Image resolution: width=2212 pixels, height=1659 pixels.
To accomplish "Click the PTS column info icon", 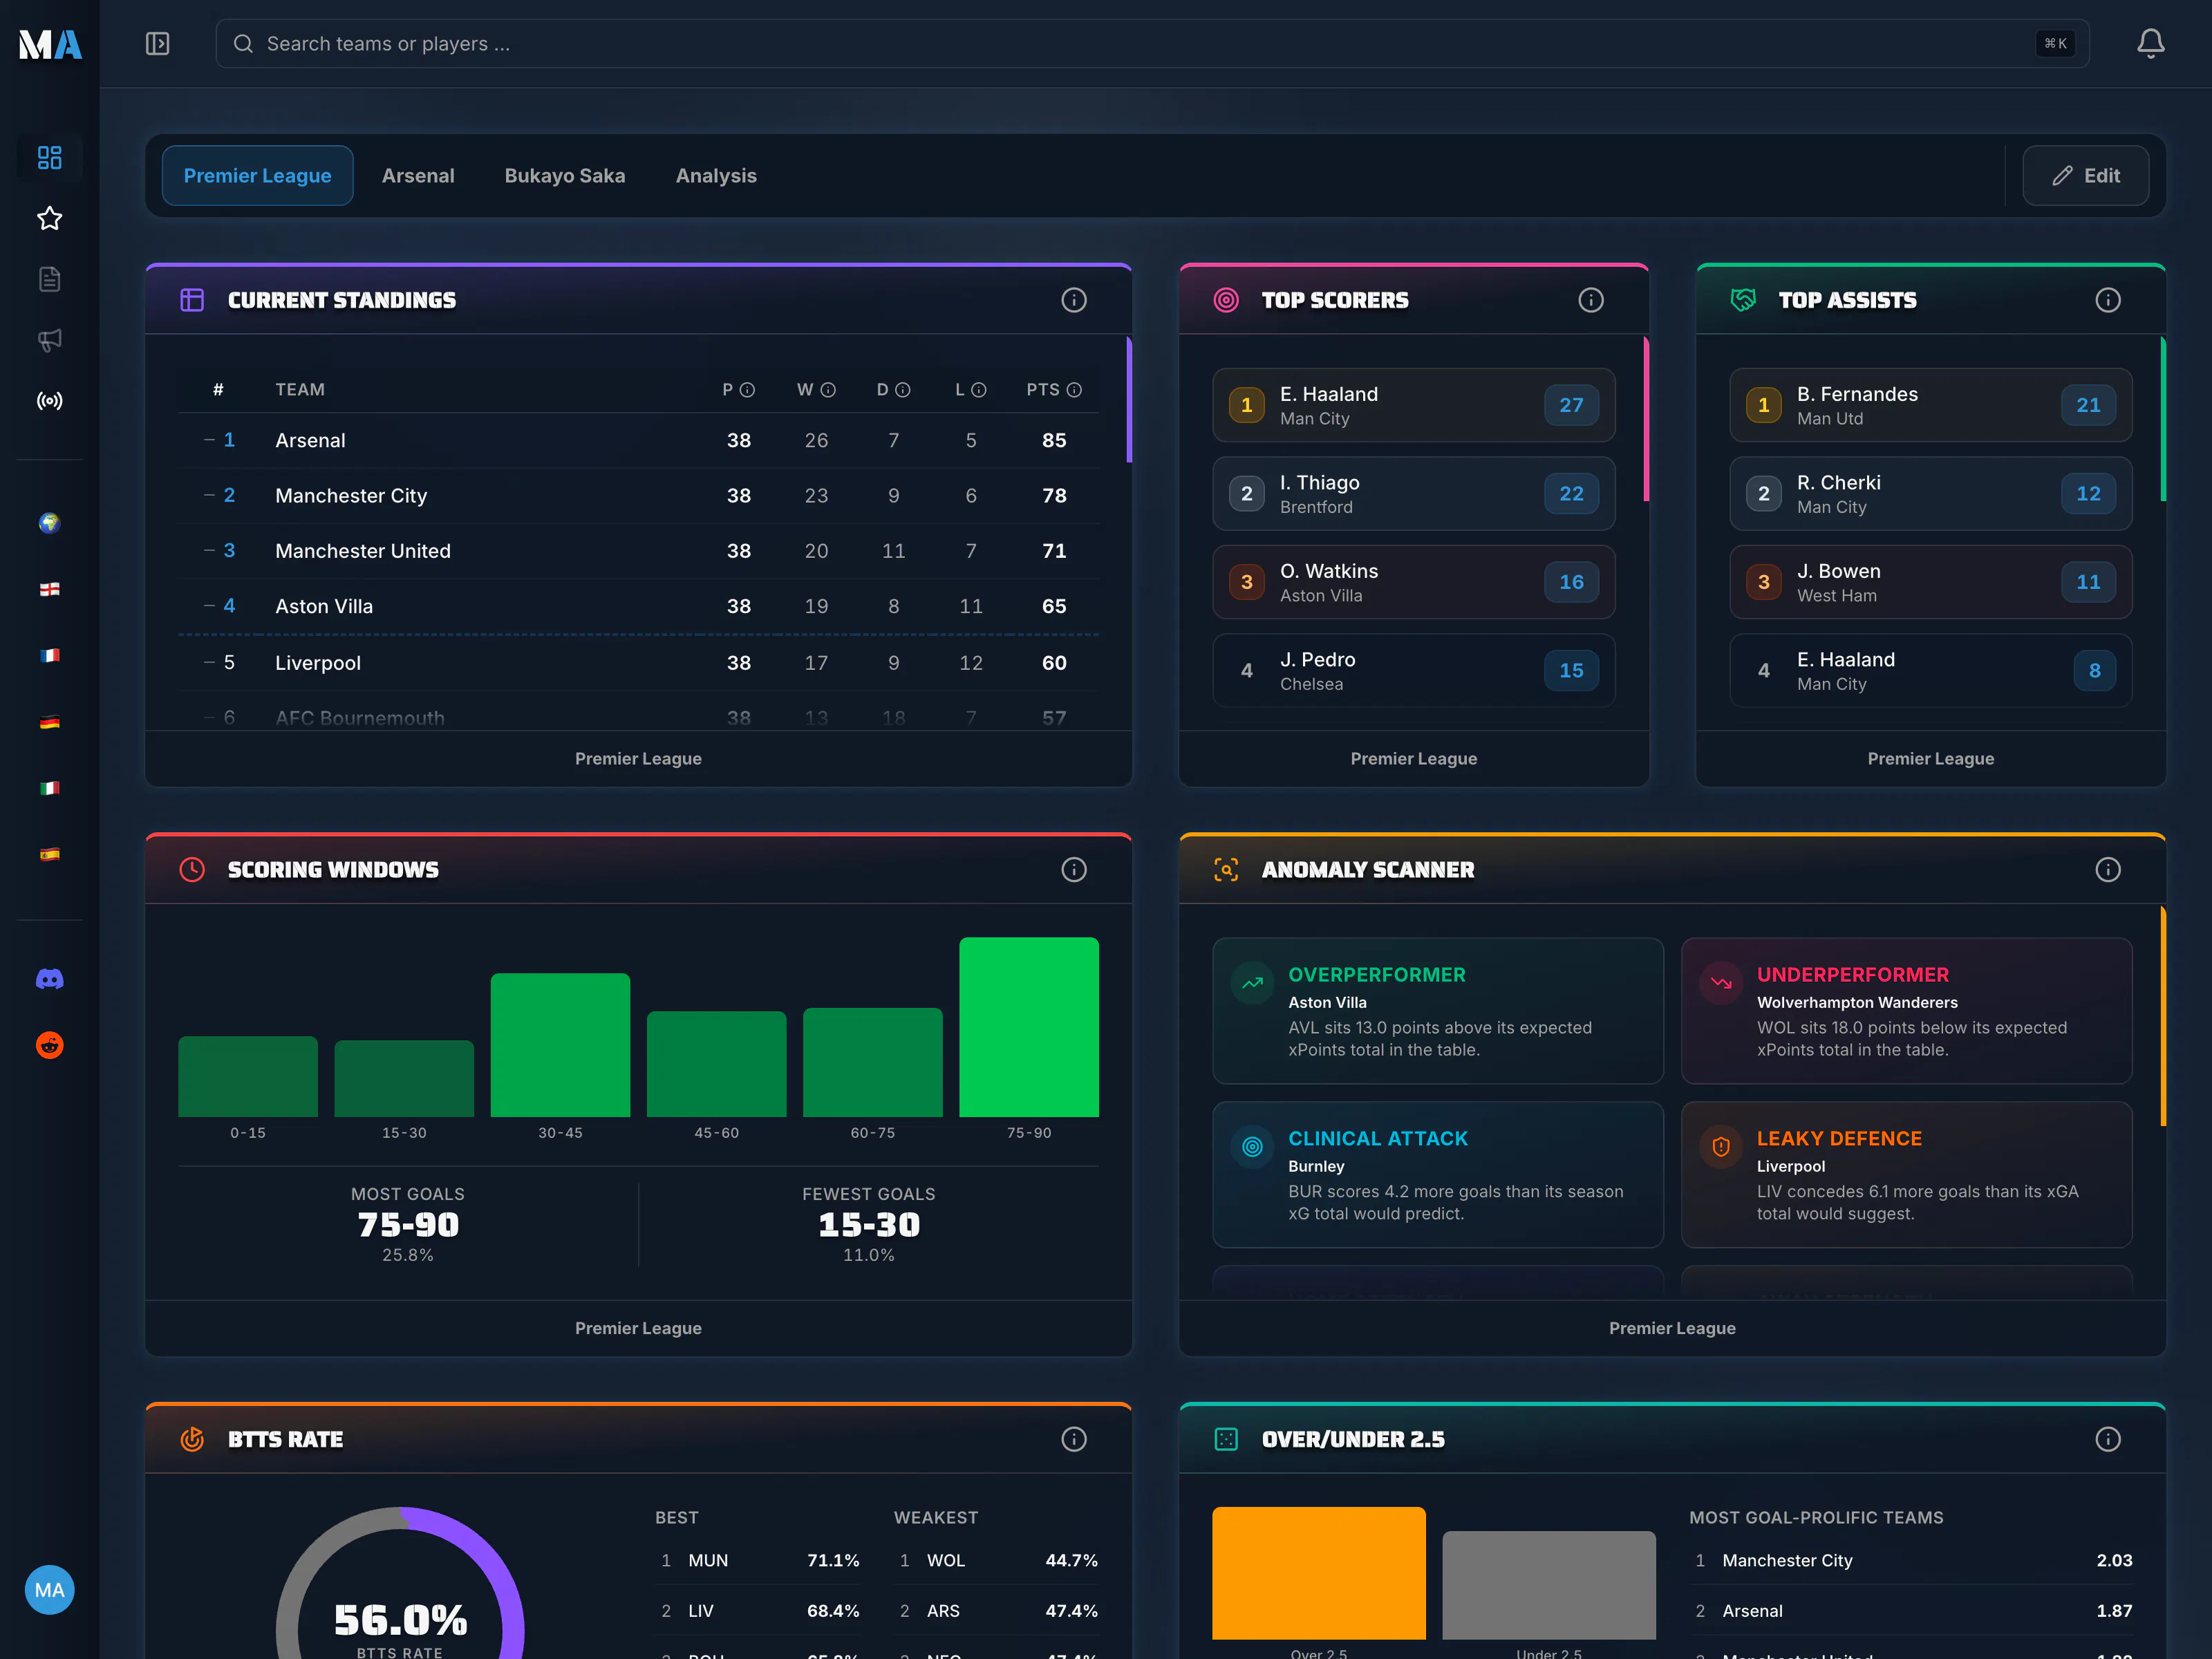I will click(1074, 390).
